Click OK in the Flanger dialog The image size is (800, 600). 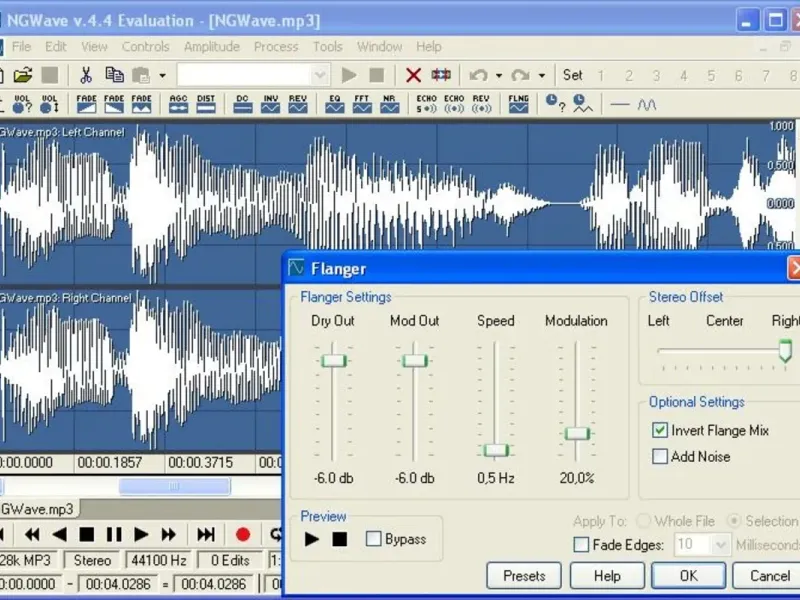688,575
